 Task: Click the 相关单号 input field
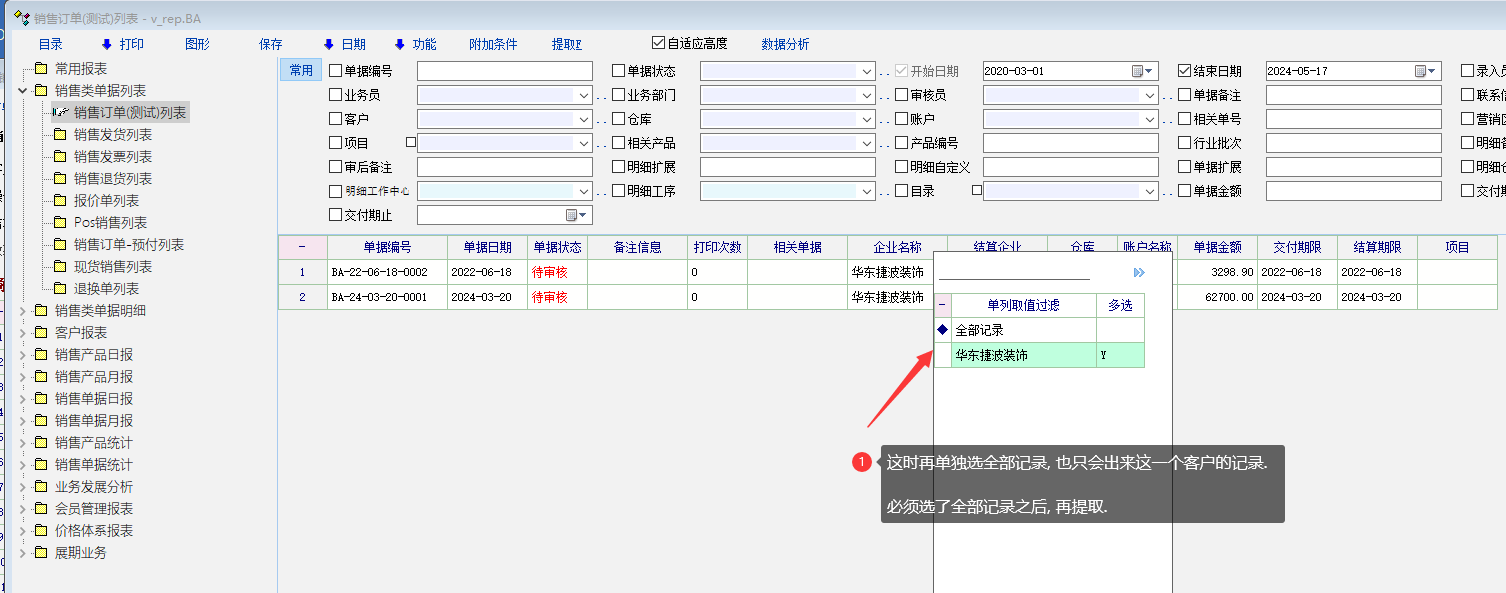pyautogui.click(x=1353, y=119)
